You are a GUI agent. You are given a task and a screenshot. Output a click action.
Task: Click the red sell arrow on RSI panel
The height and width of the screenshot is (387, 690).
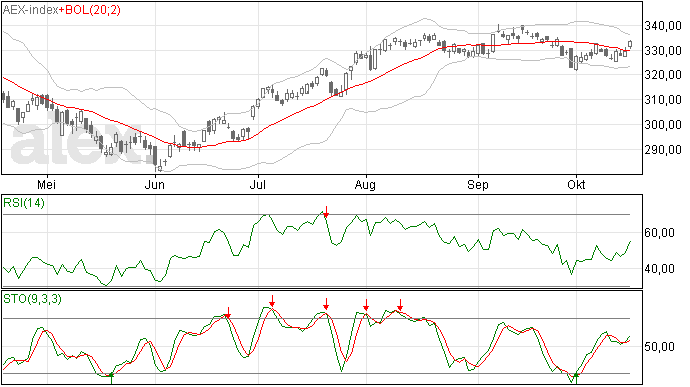pyautogui.click(x=326, y=211)
